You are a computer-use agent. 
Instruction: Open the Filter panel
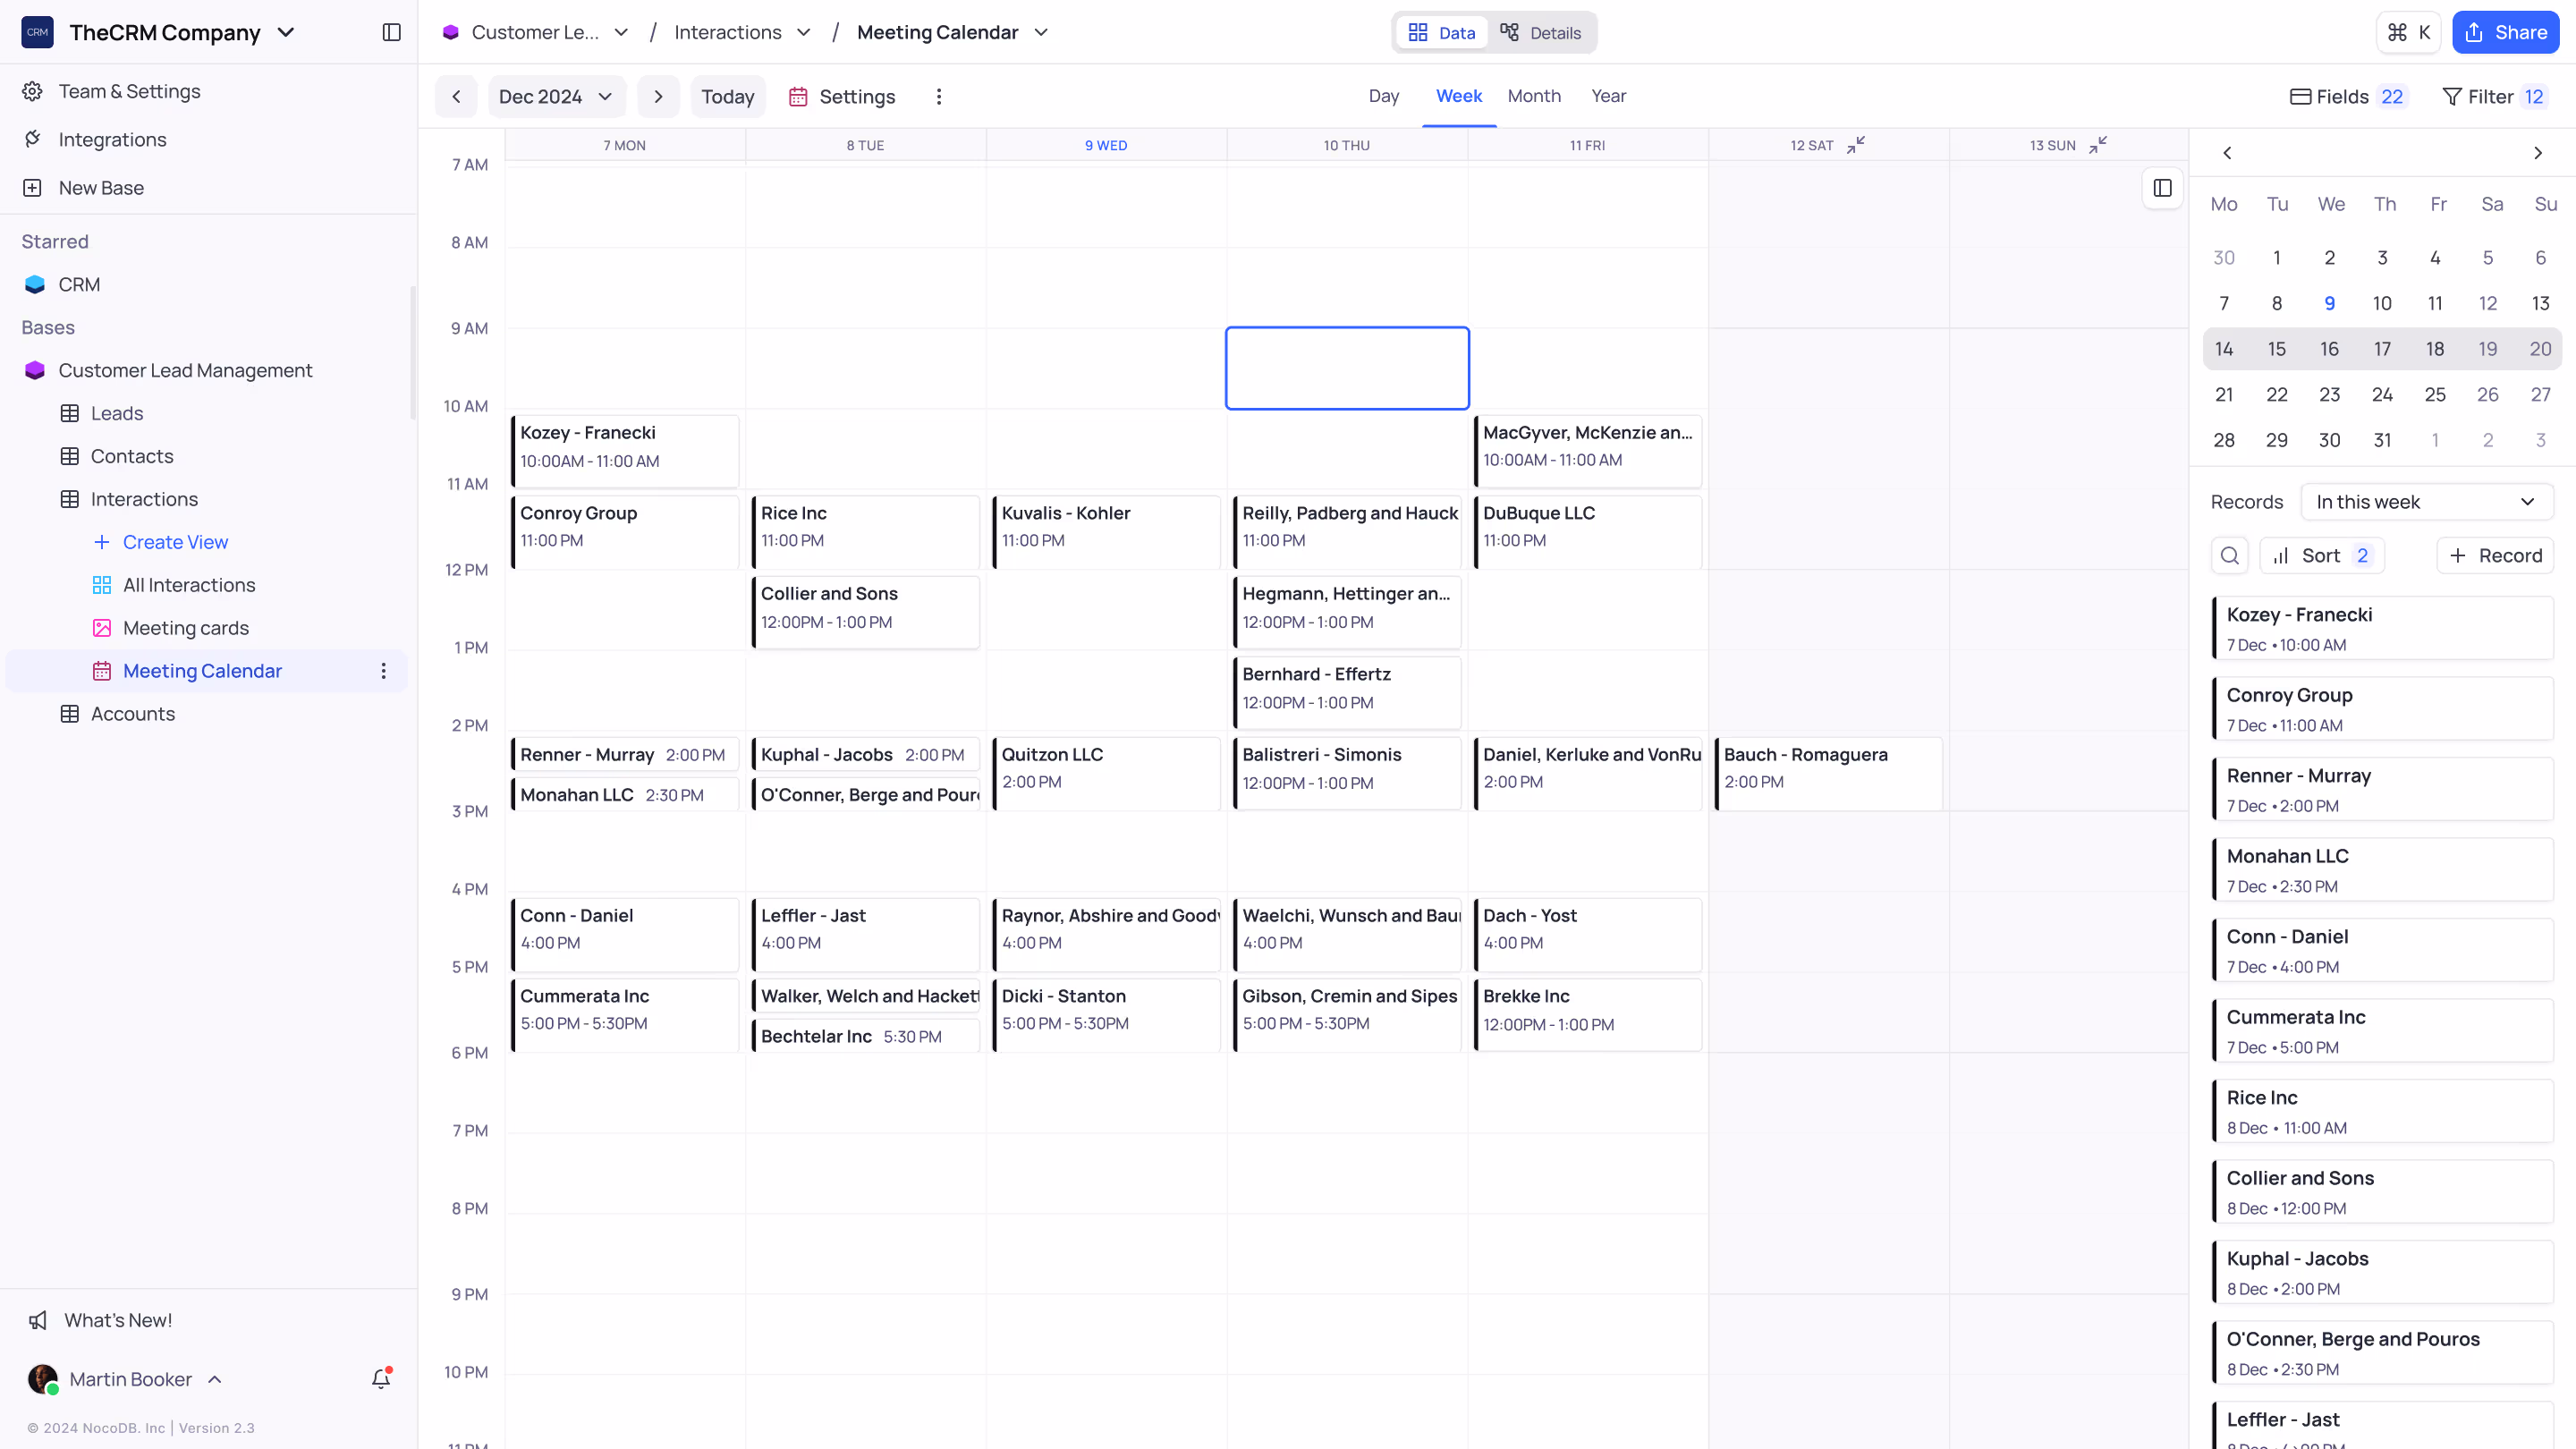2493,97
